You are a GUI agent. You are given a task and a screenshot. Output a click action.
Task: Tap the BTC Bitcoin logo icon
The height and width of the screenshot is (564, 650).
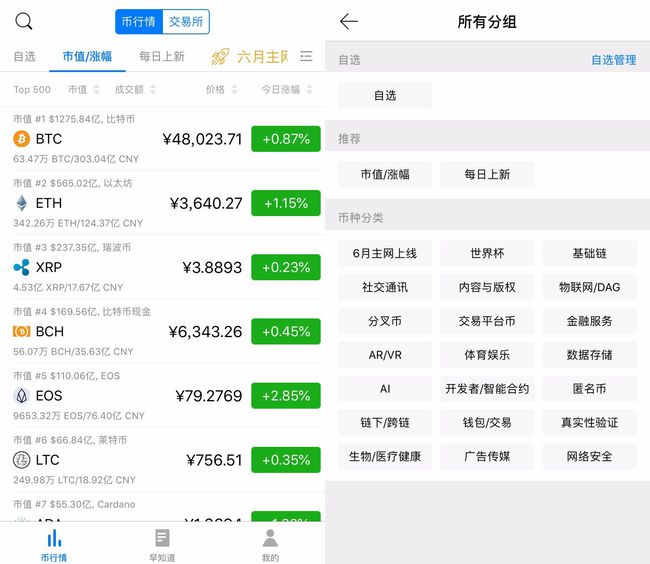[x=22, y=139]
